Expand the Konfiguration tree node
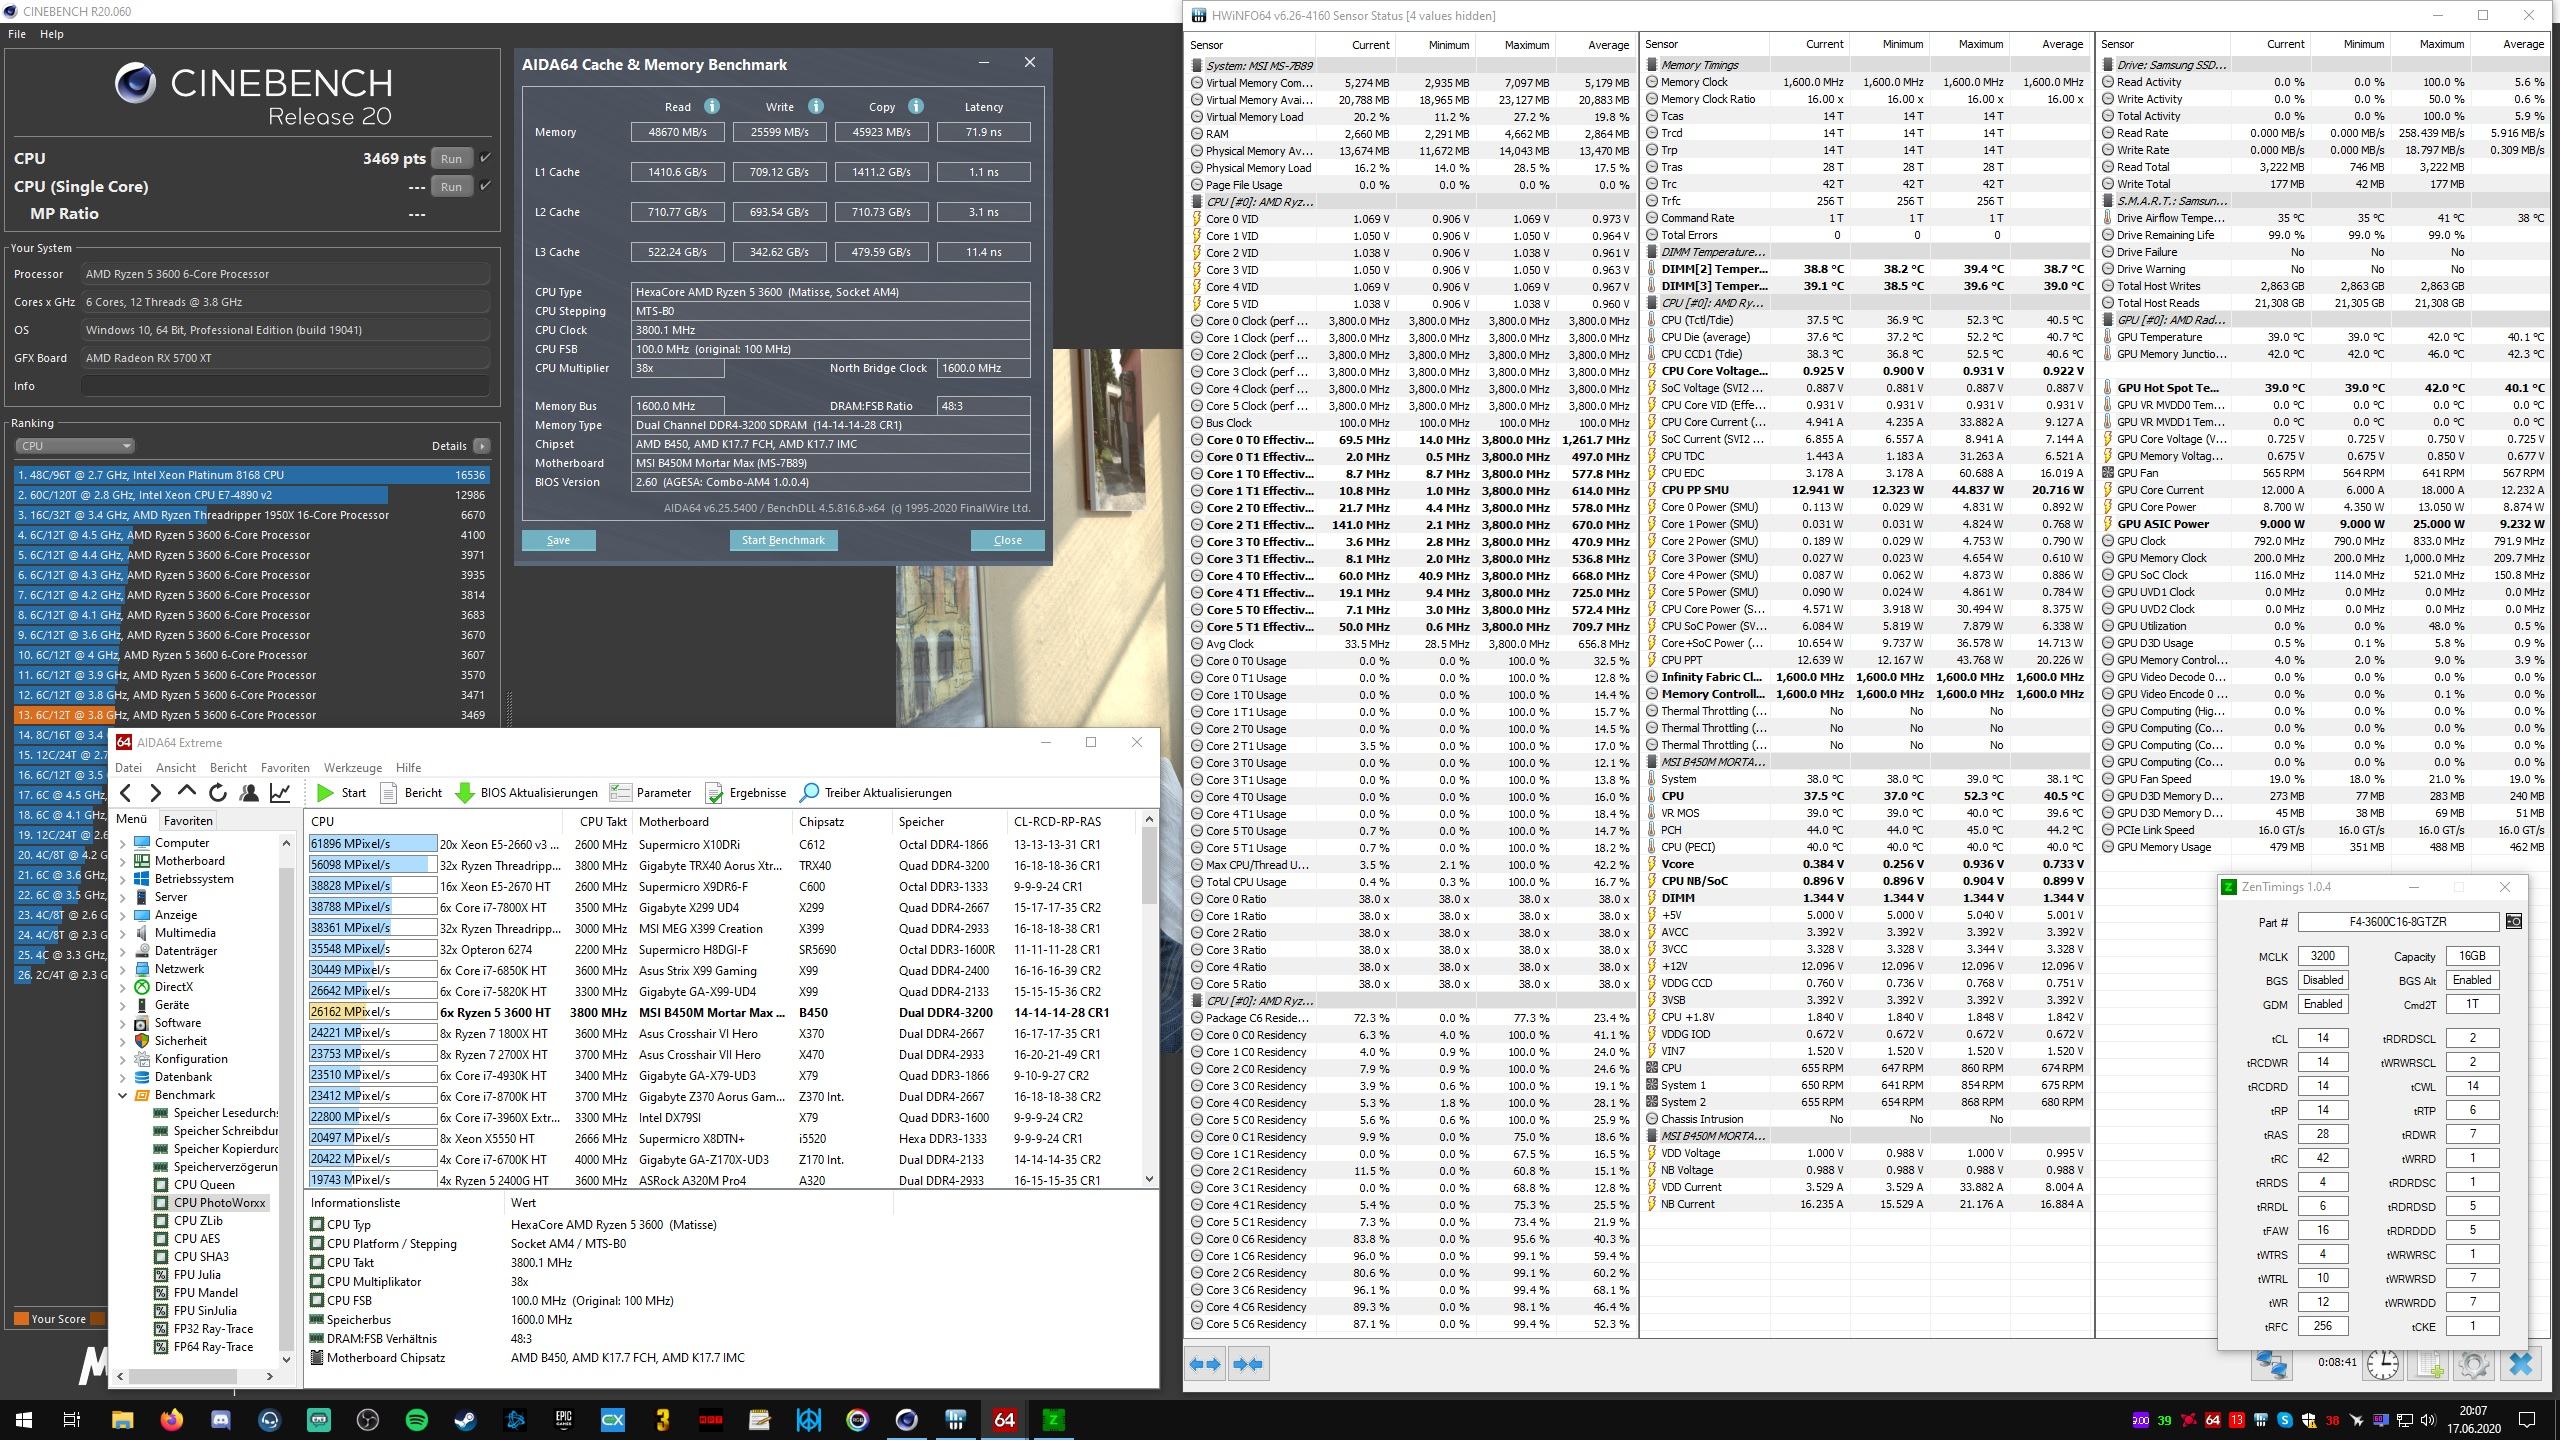2560x1440 pixels. click(123, 1059)
